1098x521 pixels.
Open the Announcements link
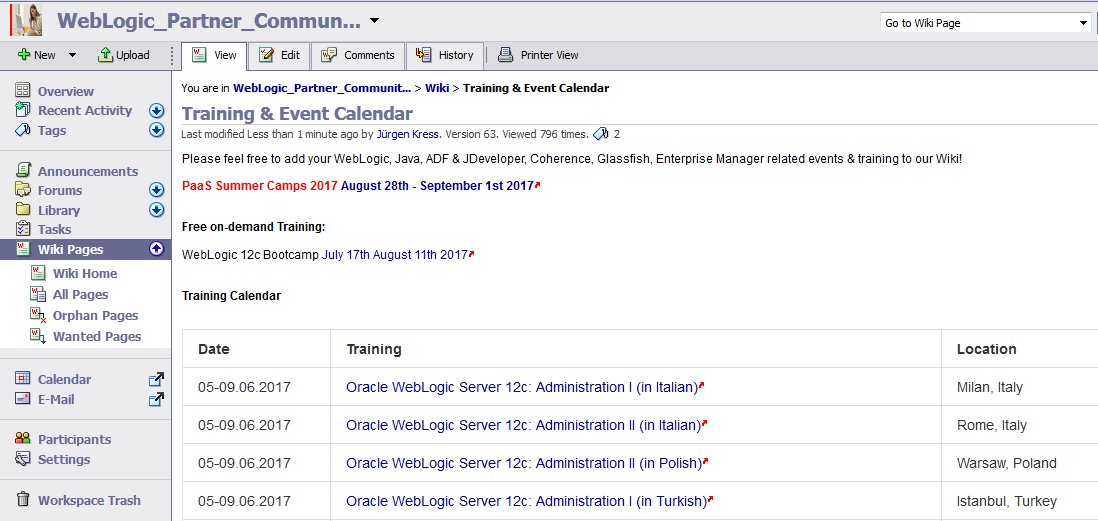pyautogui.click(x=88, y=172)
